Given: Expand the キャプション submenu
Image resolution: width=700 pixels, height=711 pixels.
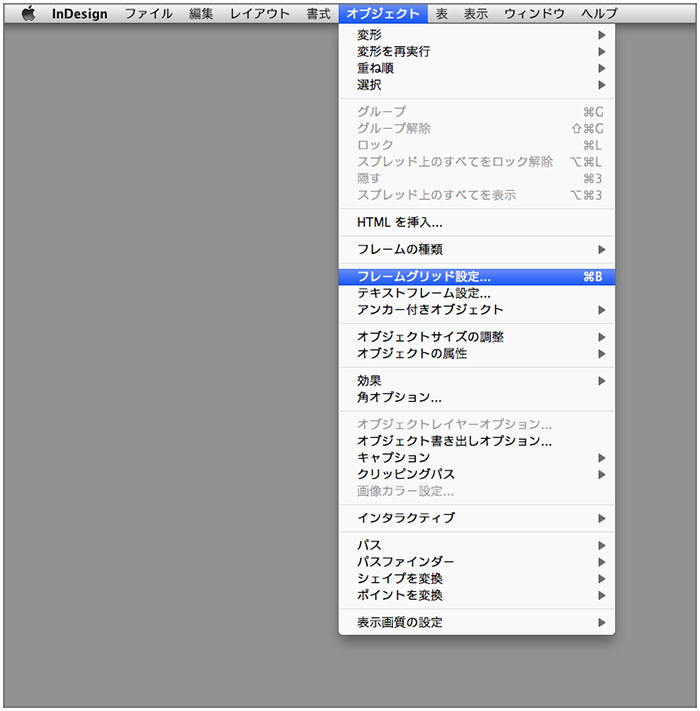Looking at the screenshot, I should point(477,458).
